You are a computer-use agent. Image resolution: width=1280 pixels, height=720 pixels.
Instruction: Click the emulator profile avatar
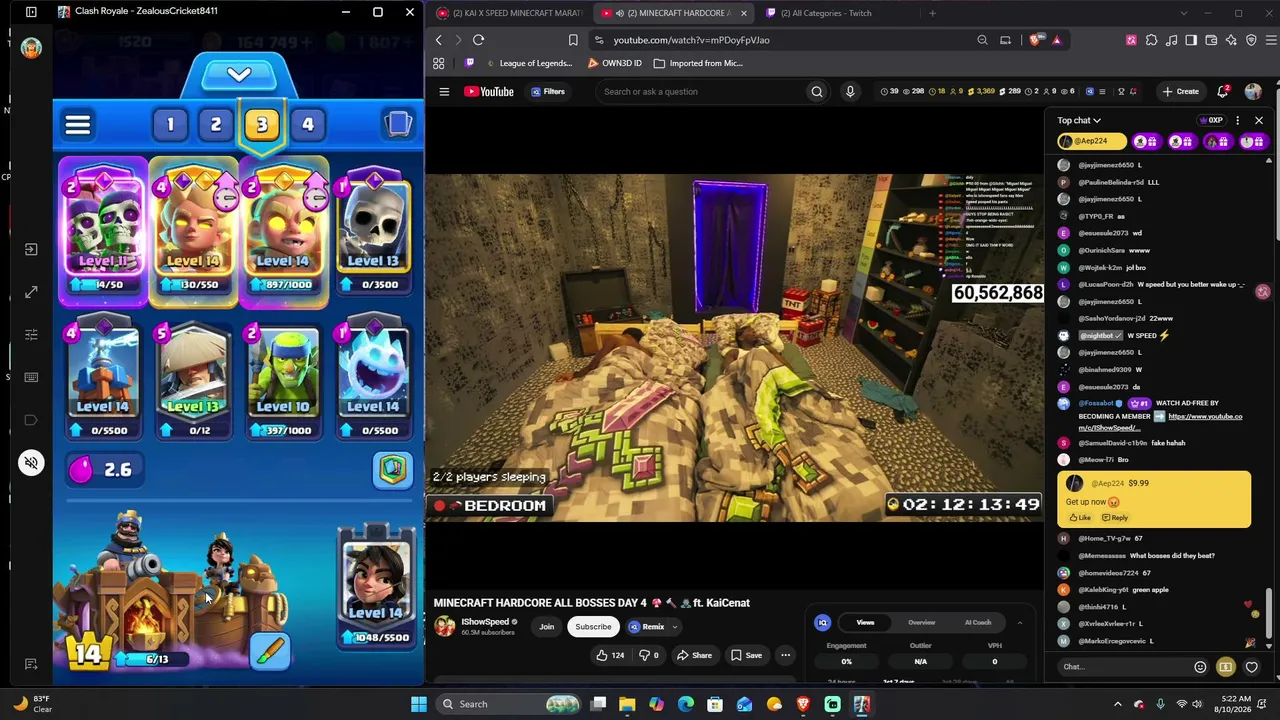(x=31, y=48)
